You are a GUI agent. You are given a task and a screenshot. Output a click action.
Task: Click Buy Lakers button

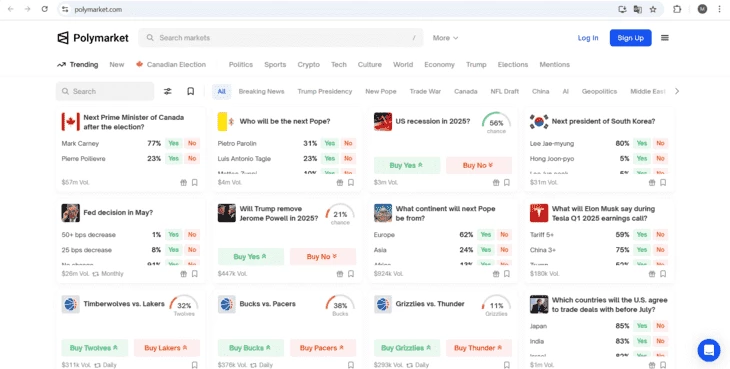pos(167,348)
